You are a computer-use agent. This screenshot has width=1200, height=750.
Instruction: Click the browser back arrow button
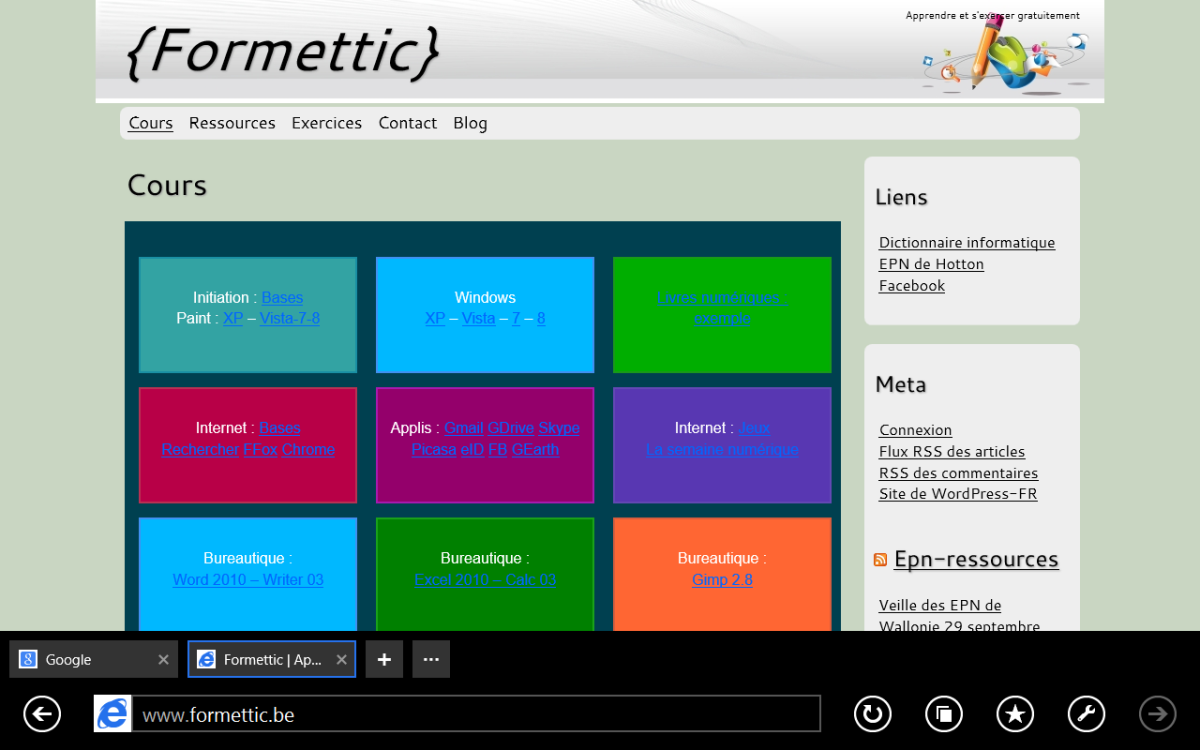click(x=42, y=714)
